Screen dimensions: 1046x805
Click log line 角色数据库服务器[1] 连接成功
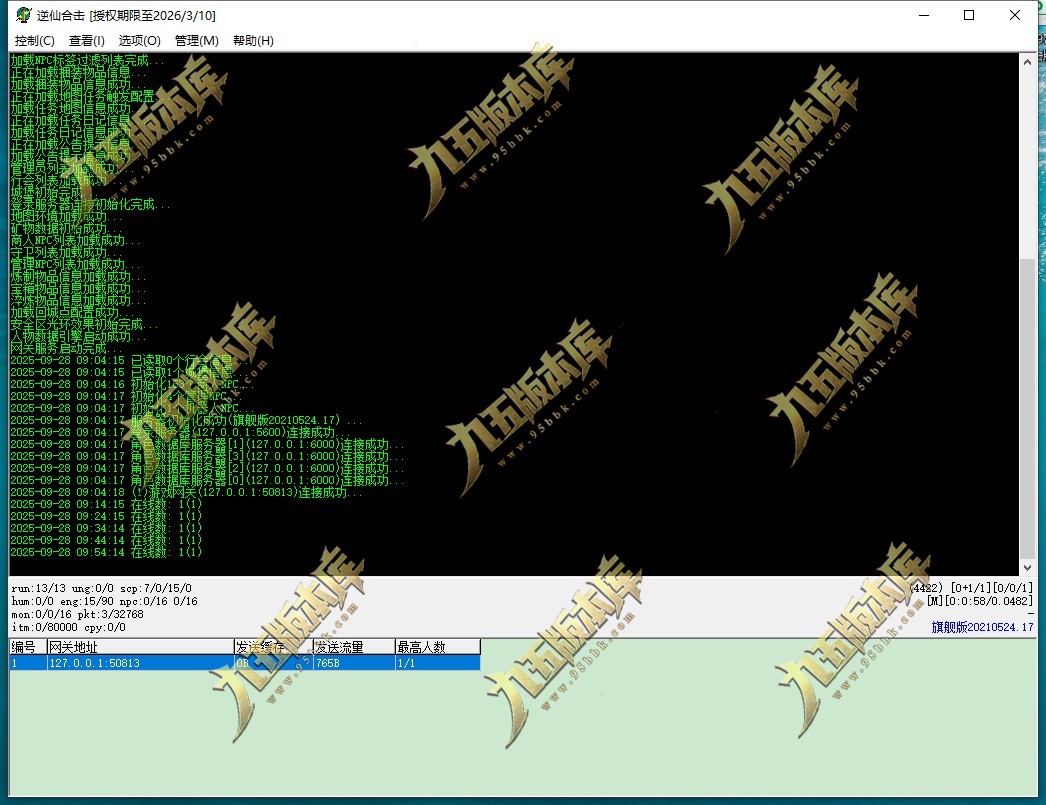point(207,444)
